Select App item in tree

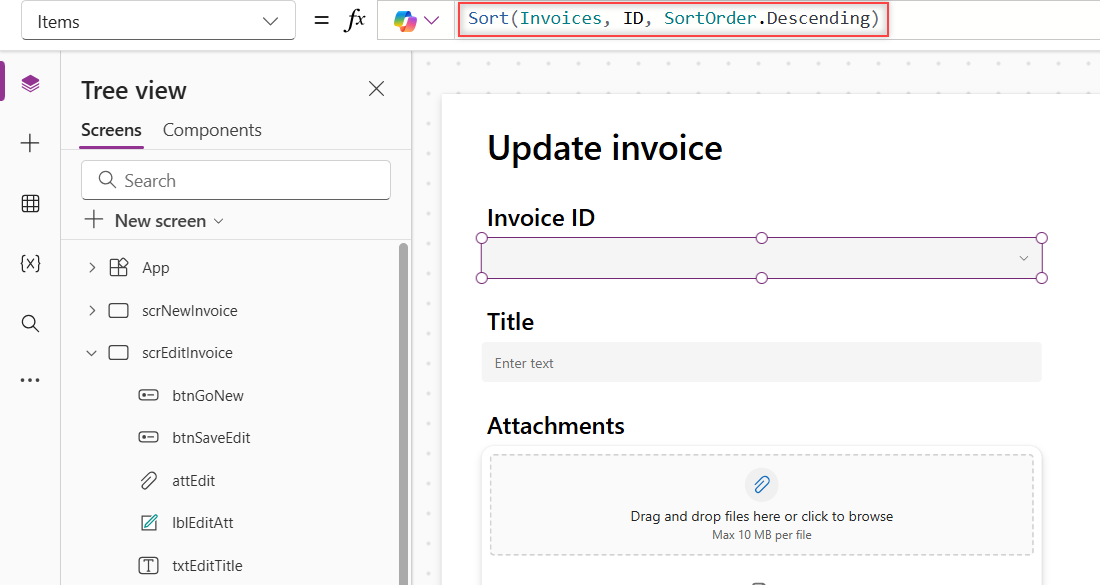click(x=156, y=268)
